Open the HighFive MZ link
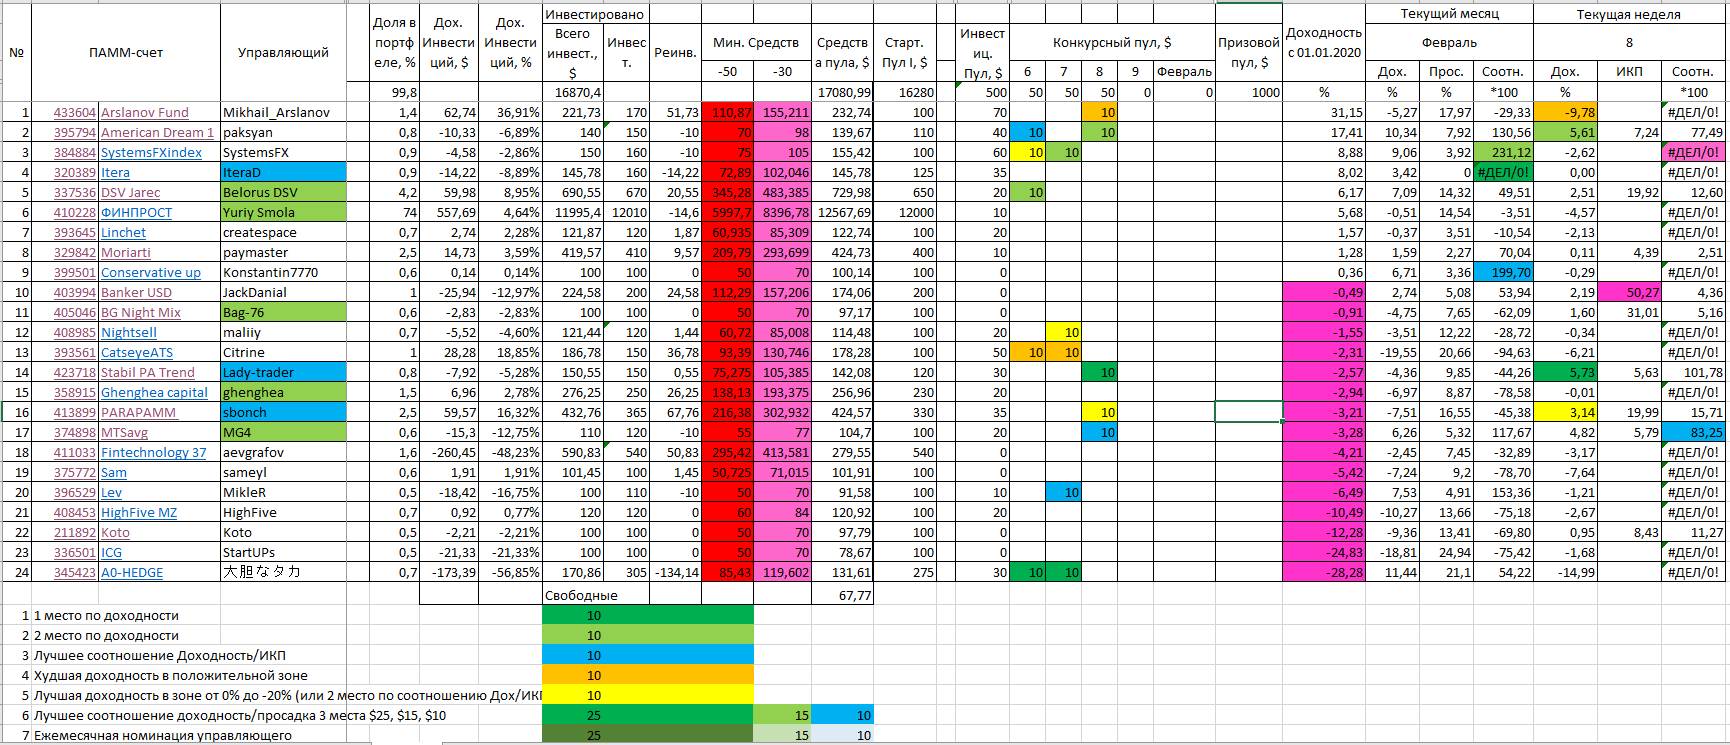 tap(138, 513)
